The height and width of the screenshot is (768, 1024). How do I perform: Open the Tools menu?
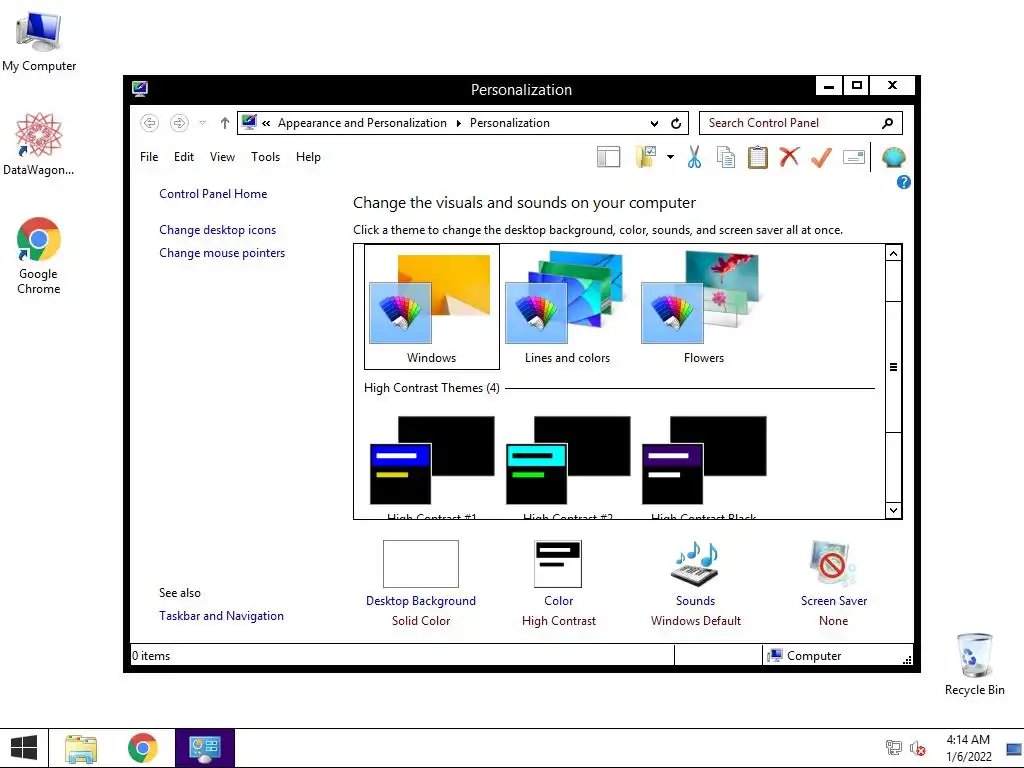pyautogui.click(x=265, y=157)
